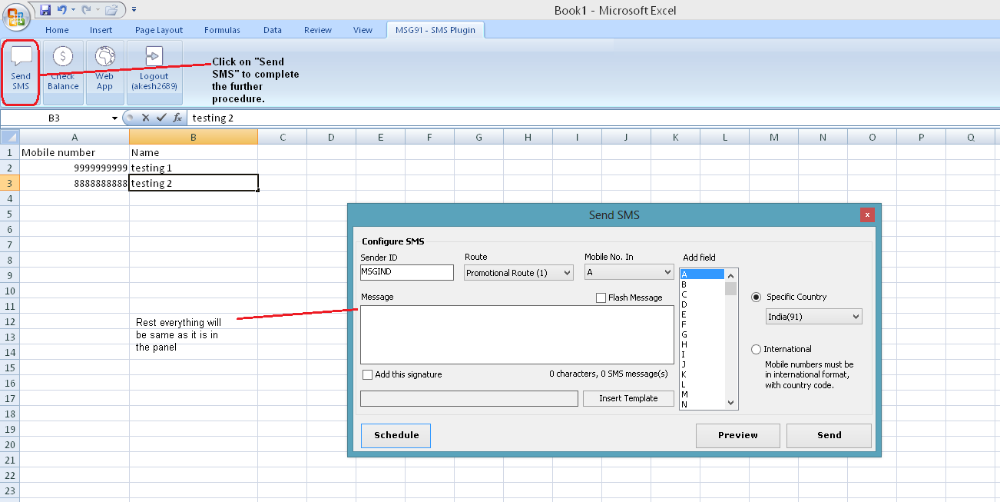Select the International radio button
The height and width of the screenshot is (502, 1000).
tap(756, 349)
